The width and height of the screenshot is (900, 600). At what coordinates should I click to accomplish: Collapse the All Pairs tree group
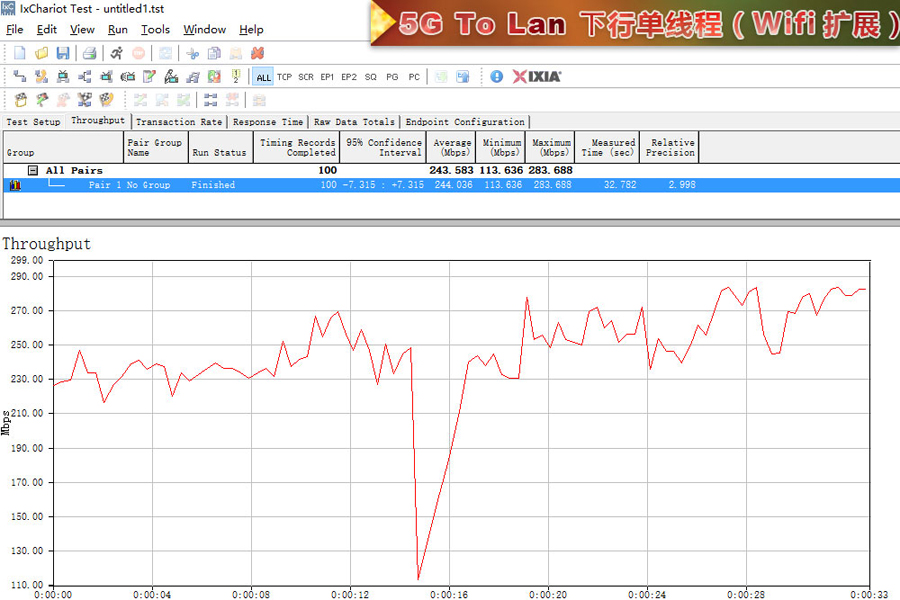pos(33,171)
